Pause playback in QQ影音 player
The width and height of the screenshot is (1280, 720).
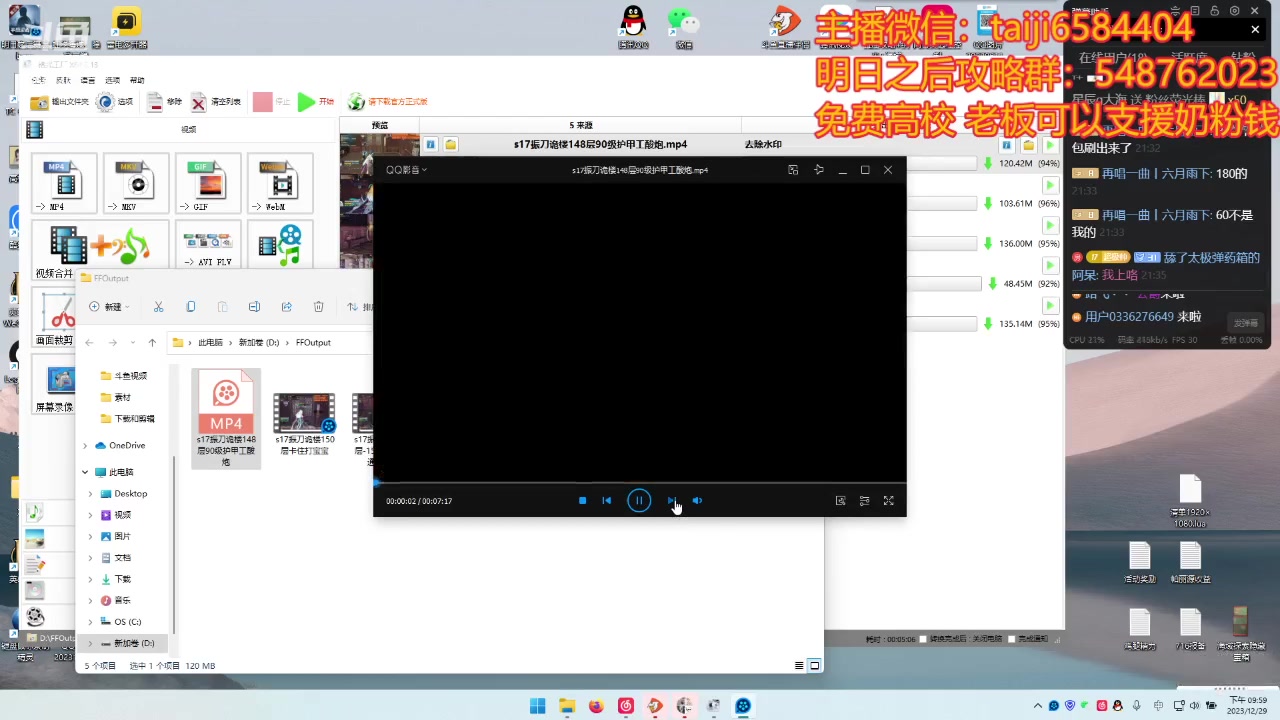pos(639,500)
